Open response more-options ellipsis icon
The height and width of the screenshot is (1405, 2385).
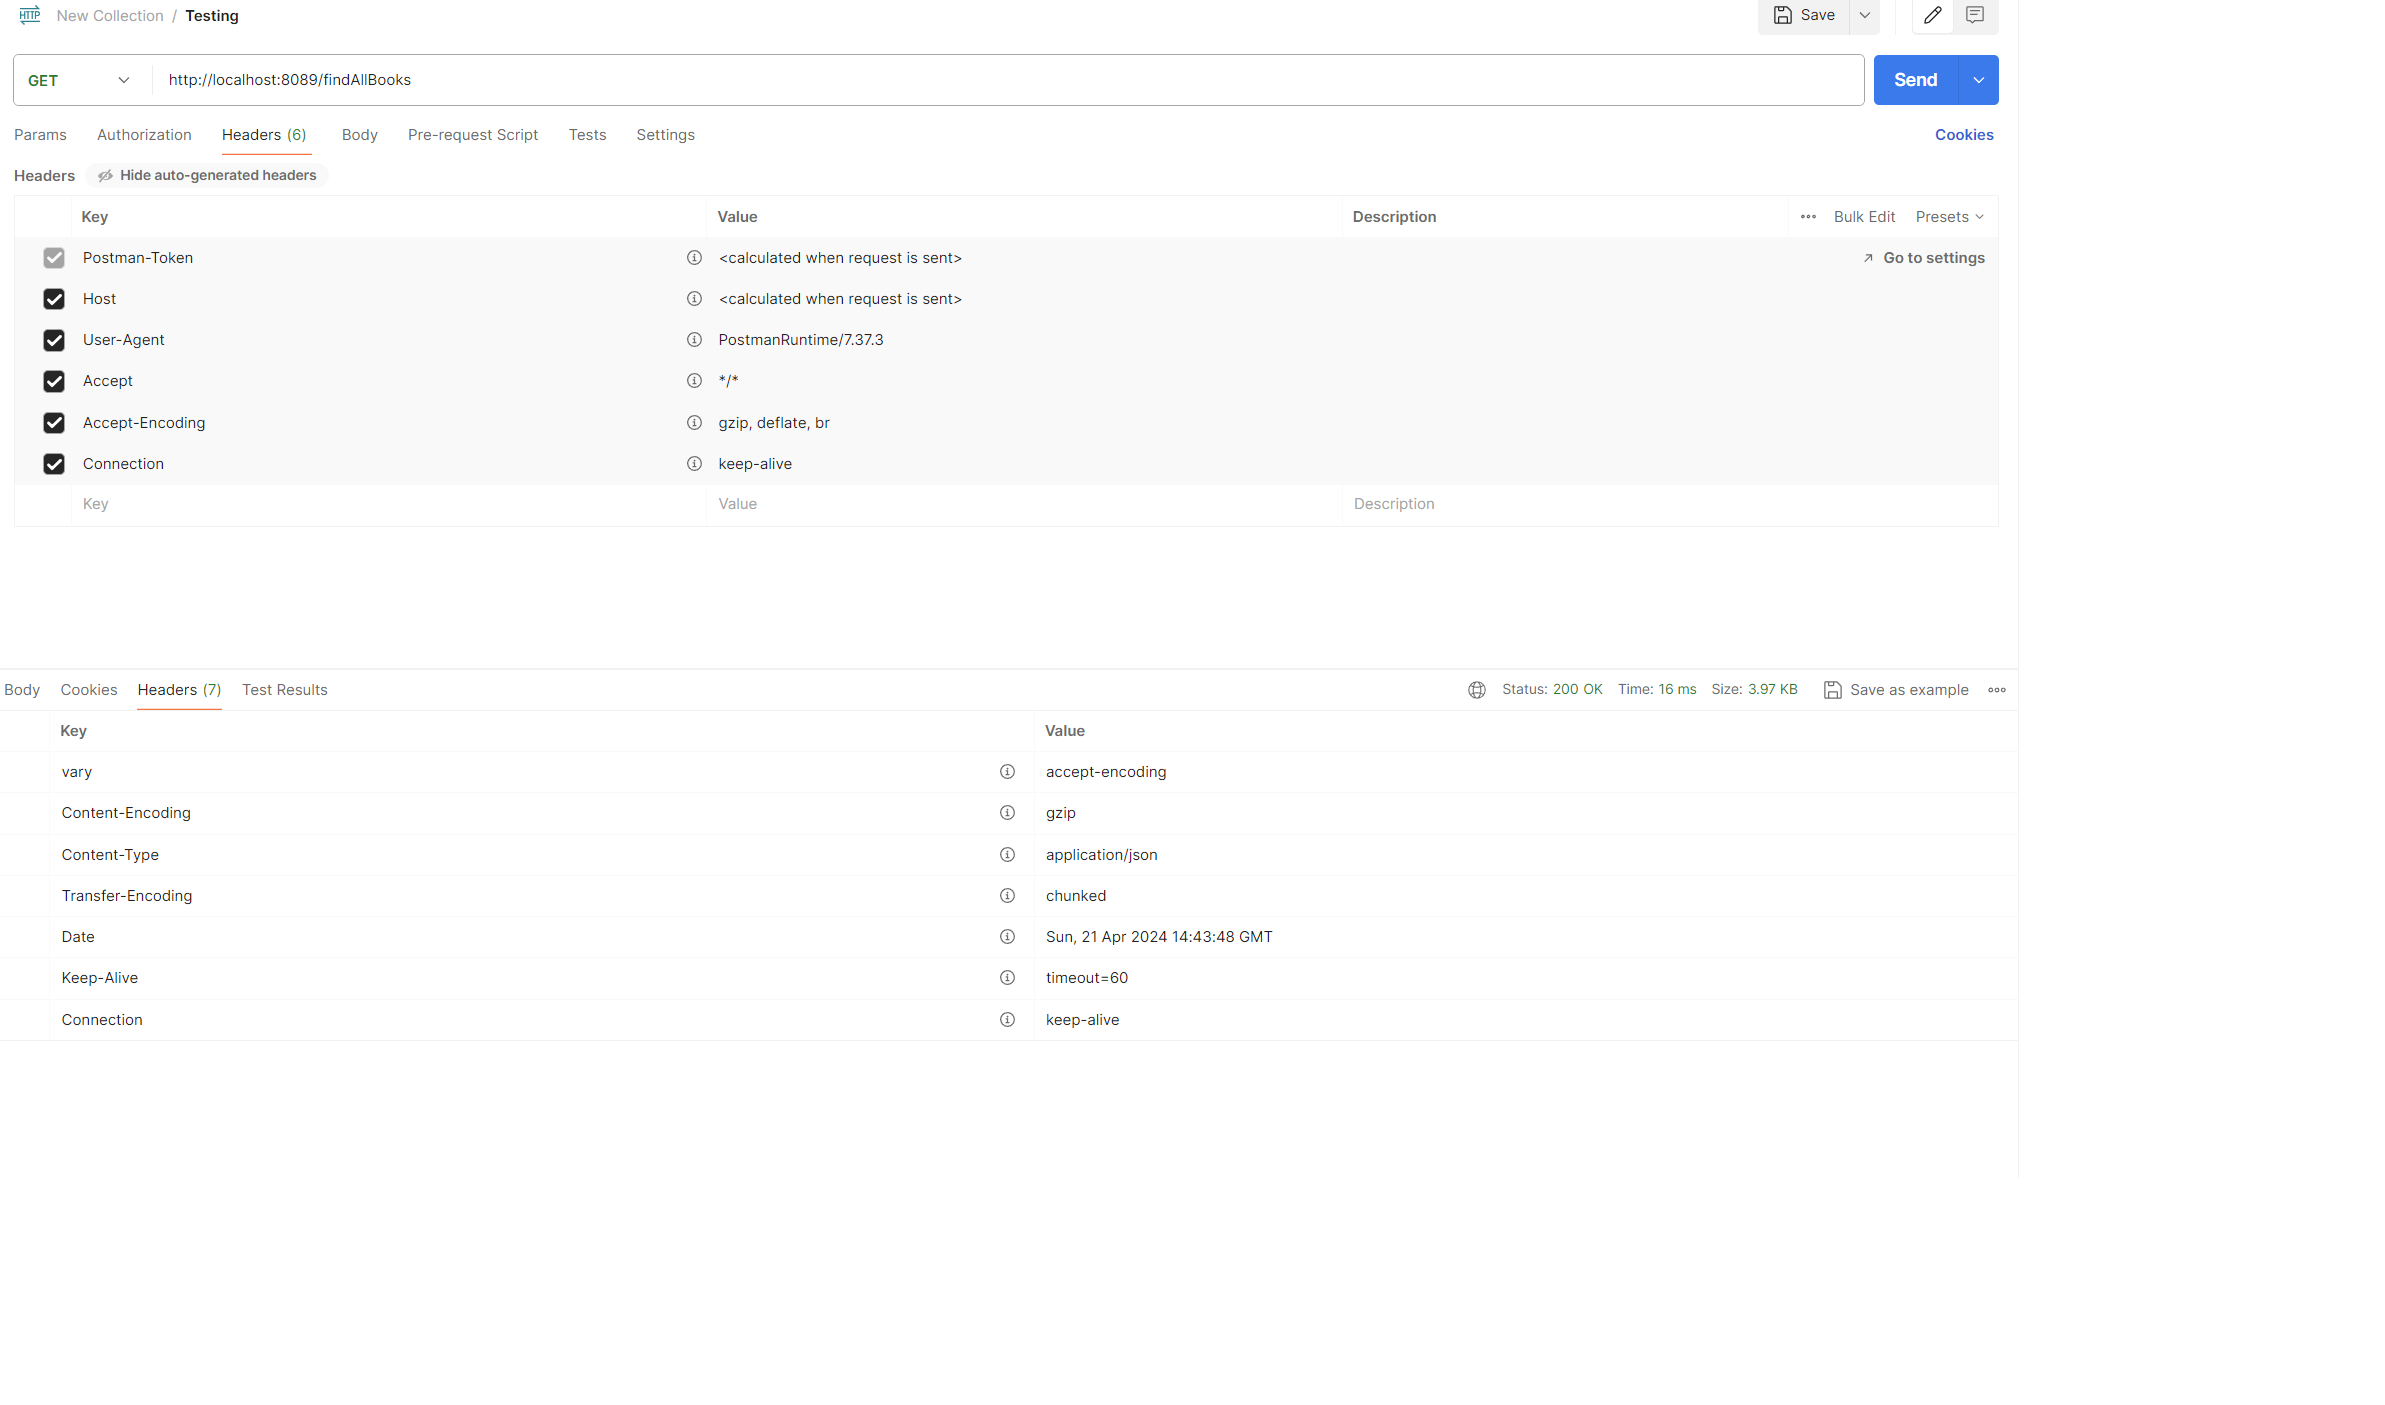tap(1996, 690)
